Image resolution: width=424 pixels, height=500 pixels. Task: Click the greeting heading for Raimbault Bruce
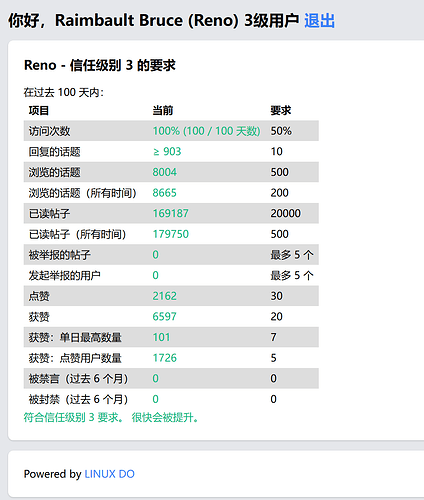pos(153,21)
